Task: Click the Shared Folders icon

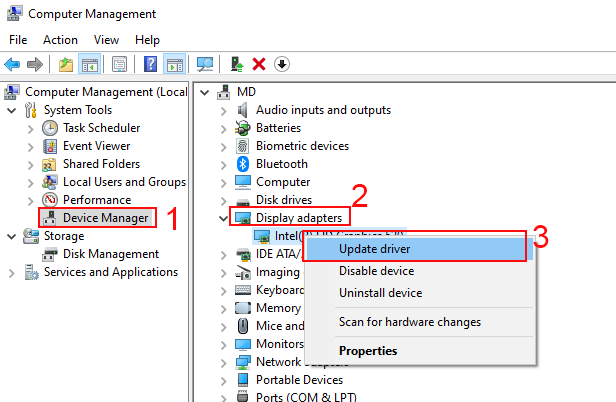Action: 49,164
